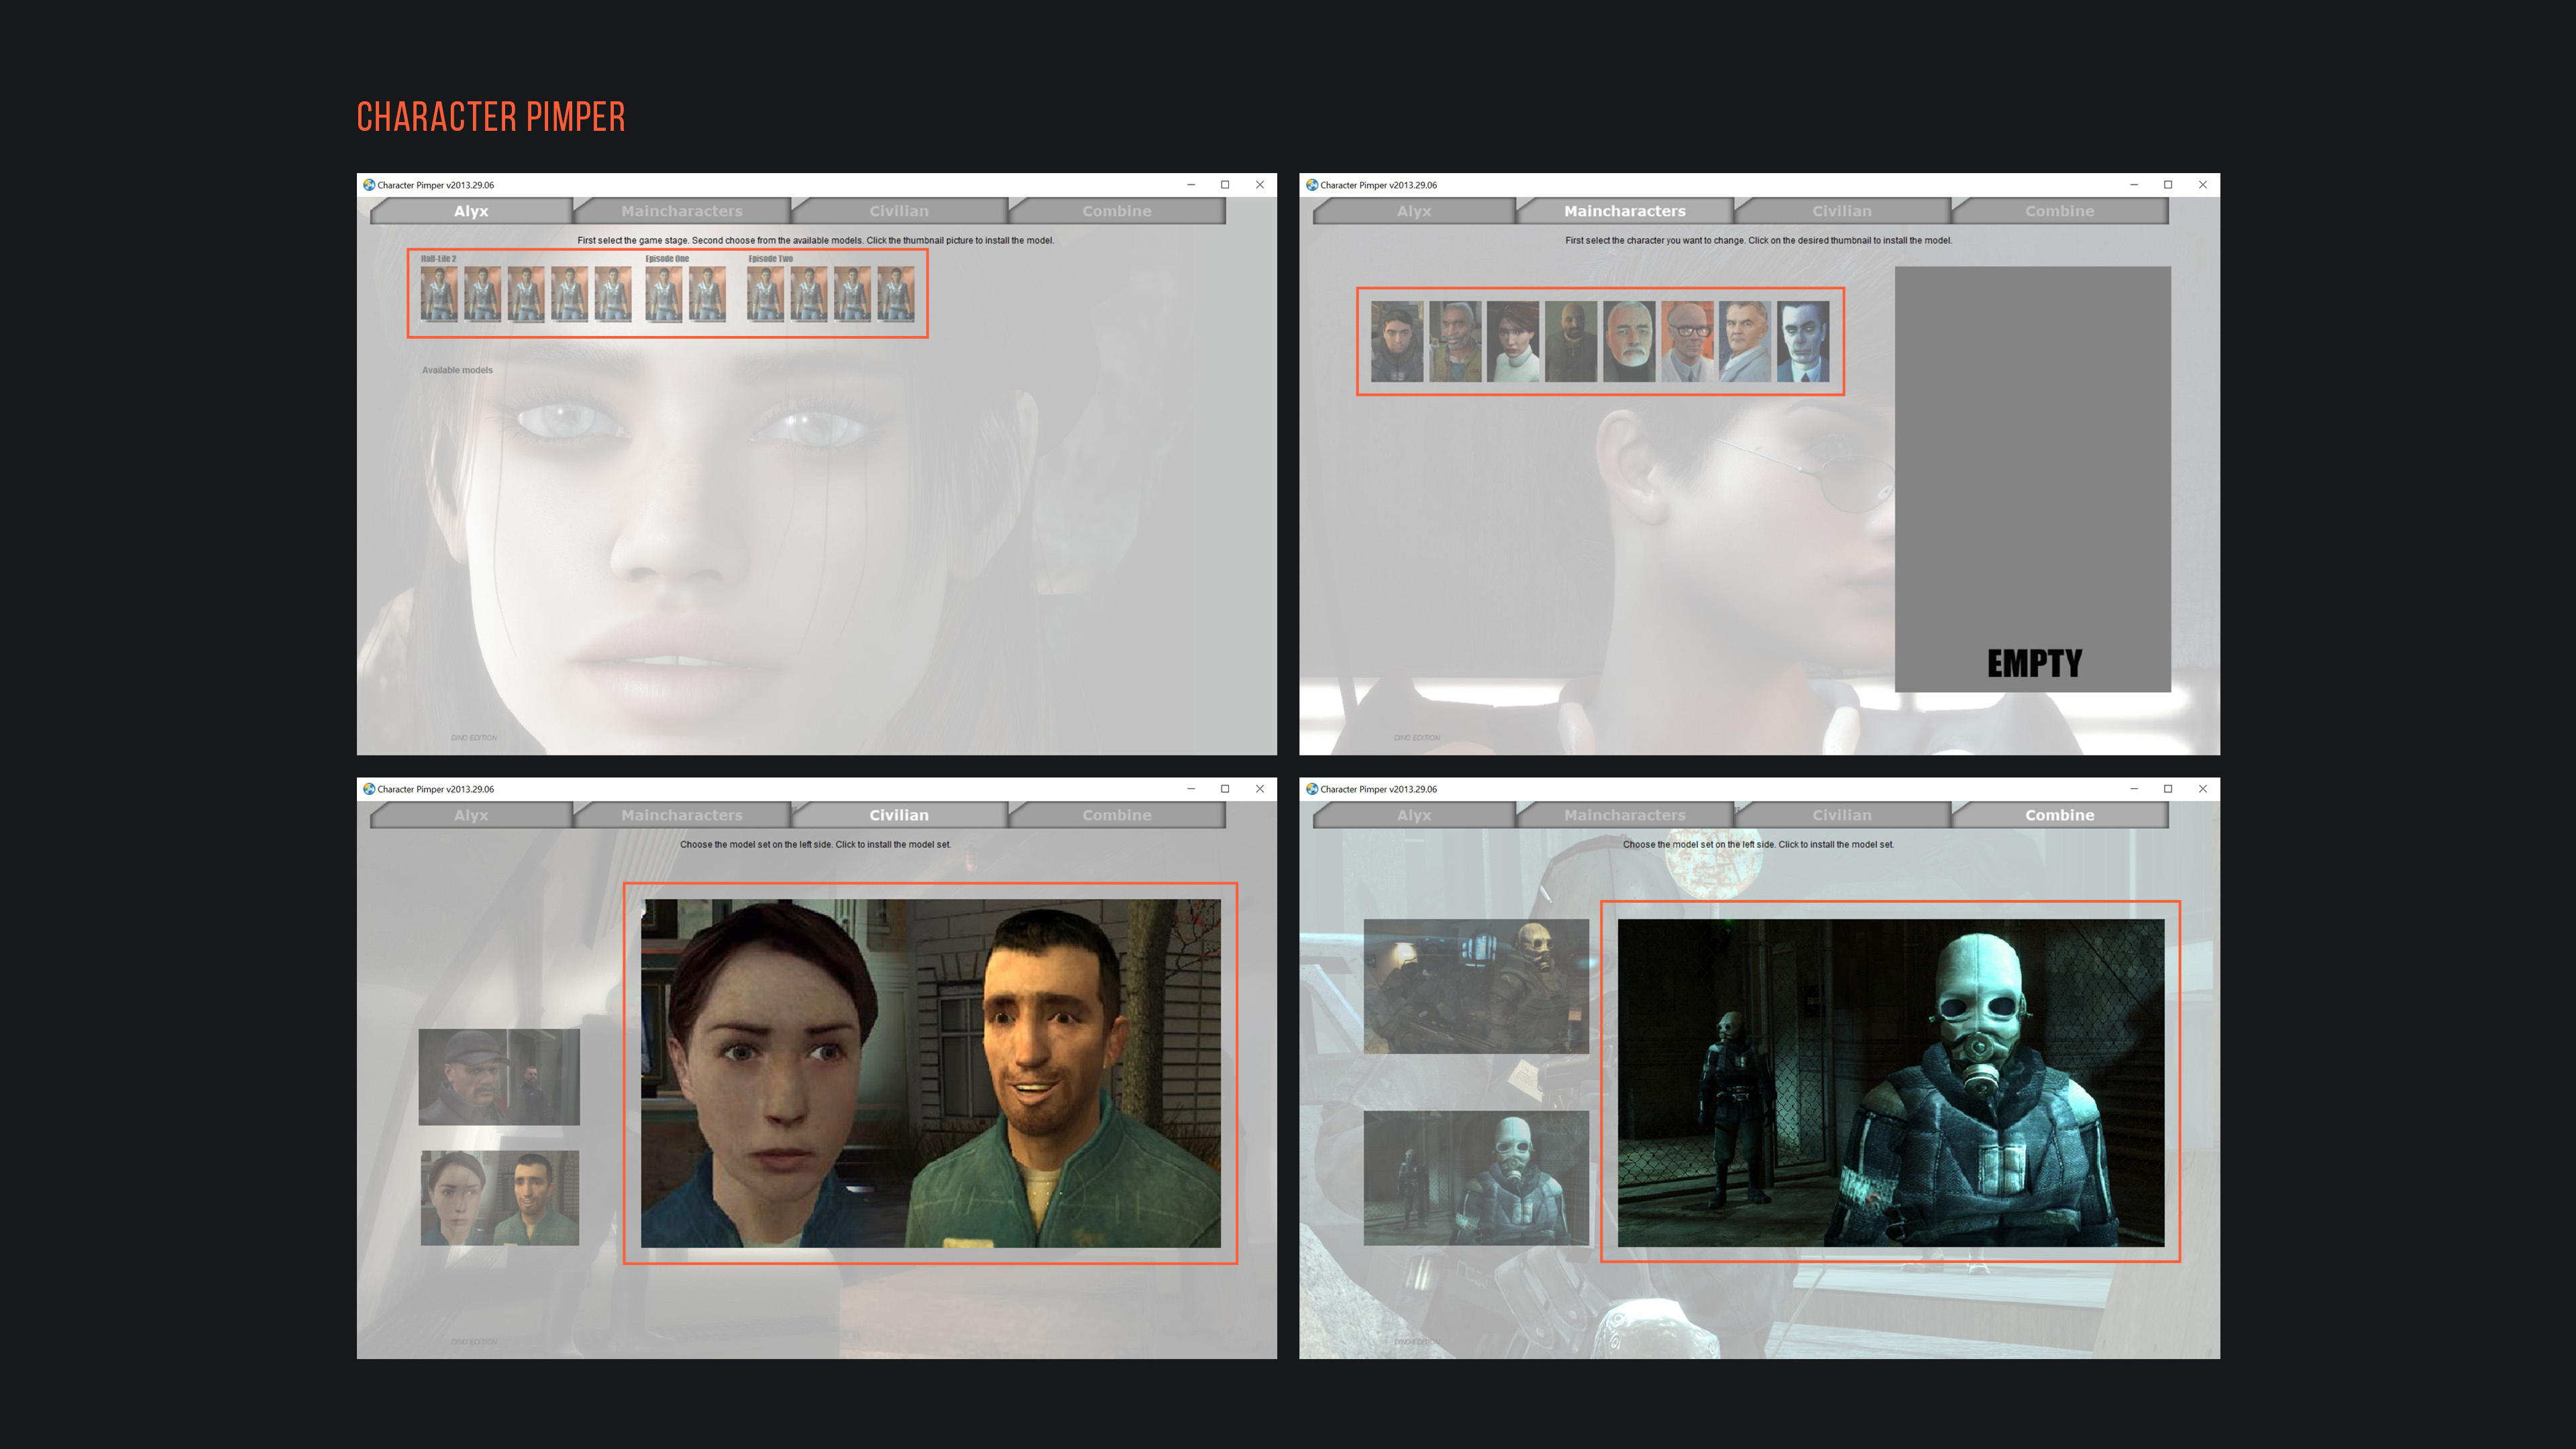Open Combine tab in the window with EMPTY panel

point(2060,211)
